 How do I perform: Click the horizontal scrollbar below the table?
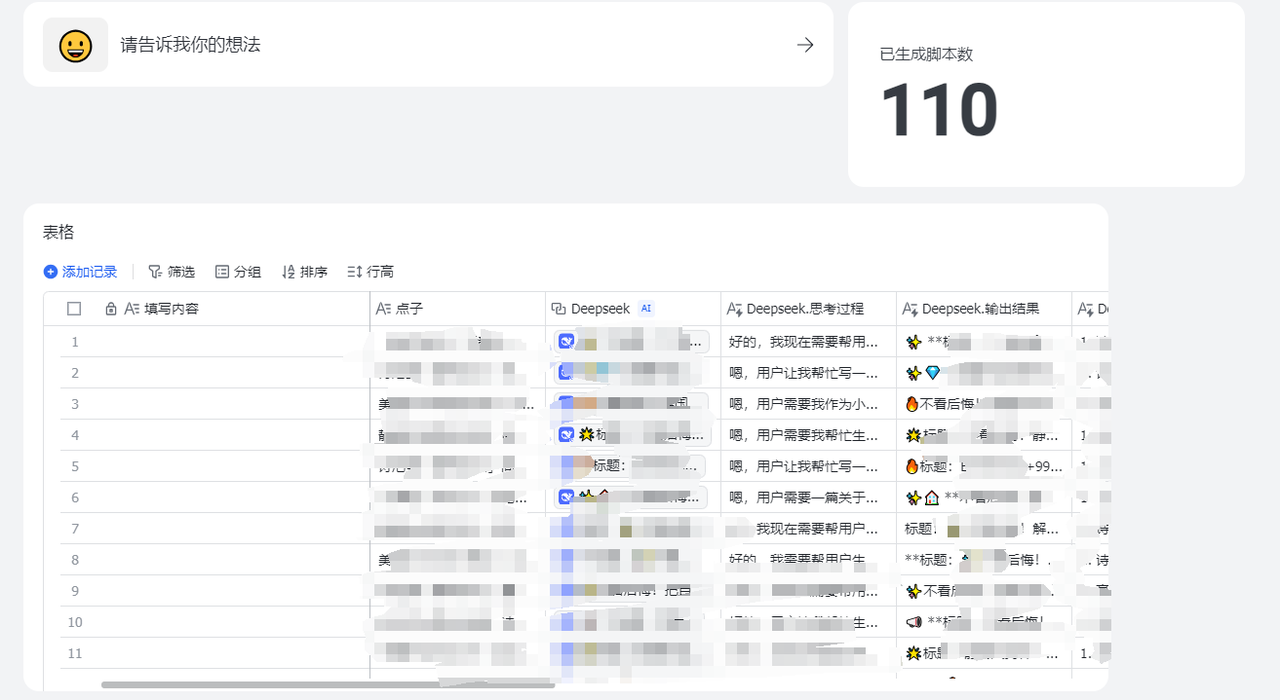tap(328, 685)
